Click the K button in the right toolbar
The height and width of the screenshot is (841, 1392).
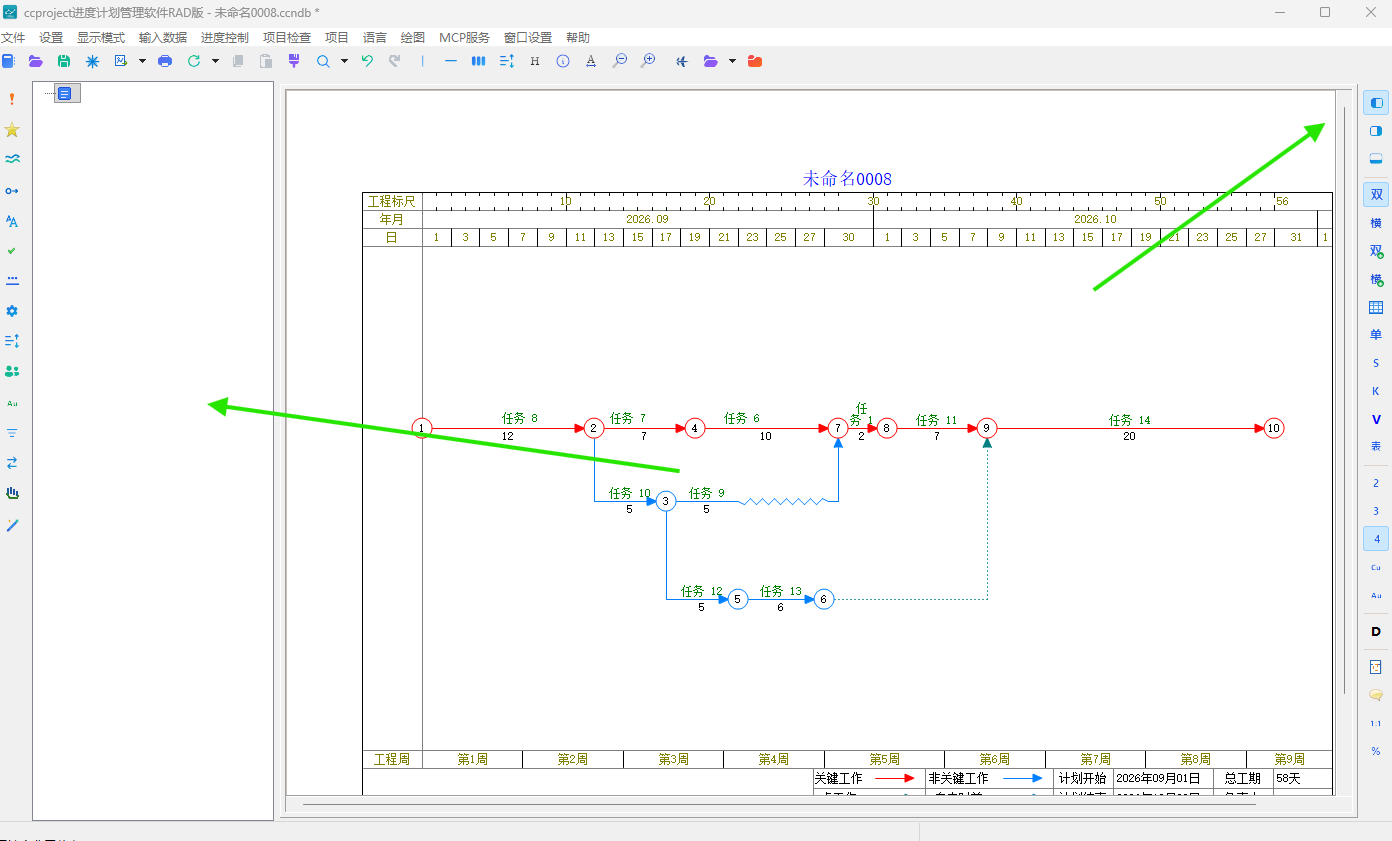click(x=1376, y=391)
